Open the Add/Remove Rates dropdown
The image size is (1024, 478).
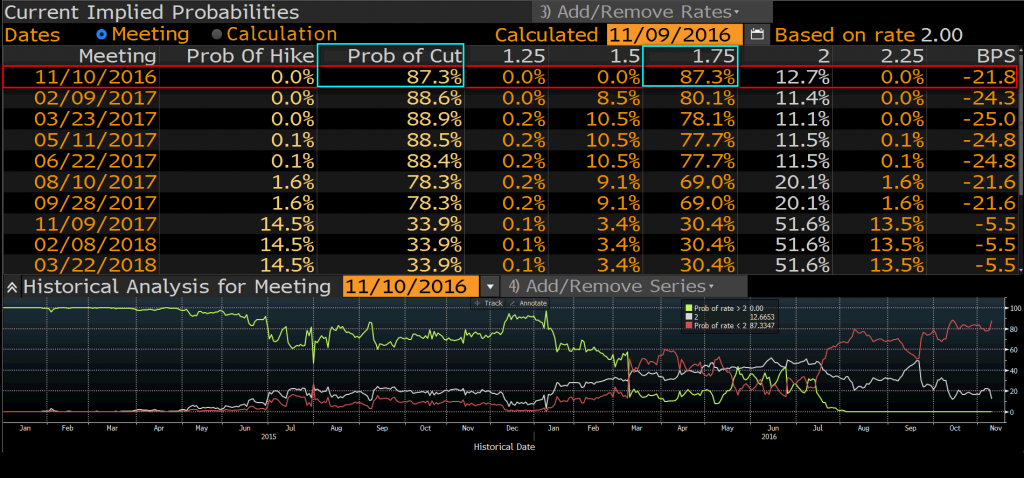(652, 12)
